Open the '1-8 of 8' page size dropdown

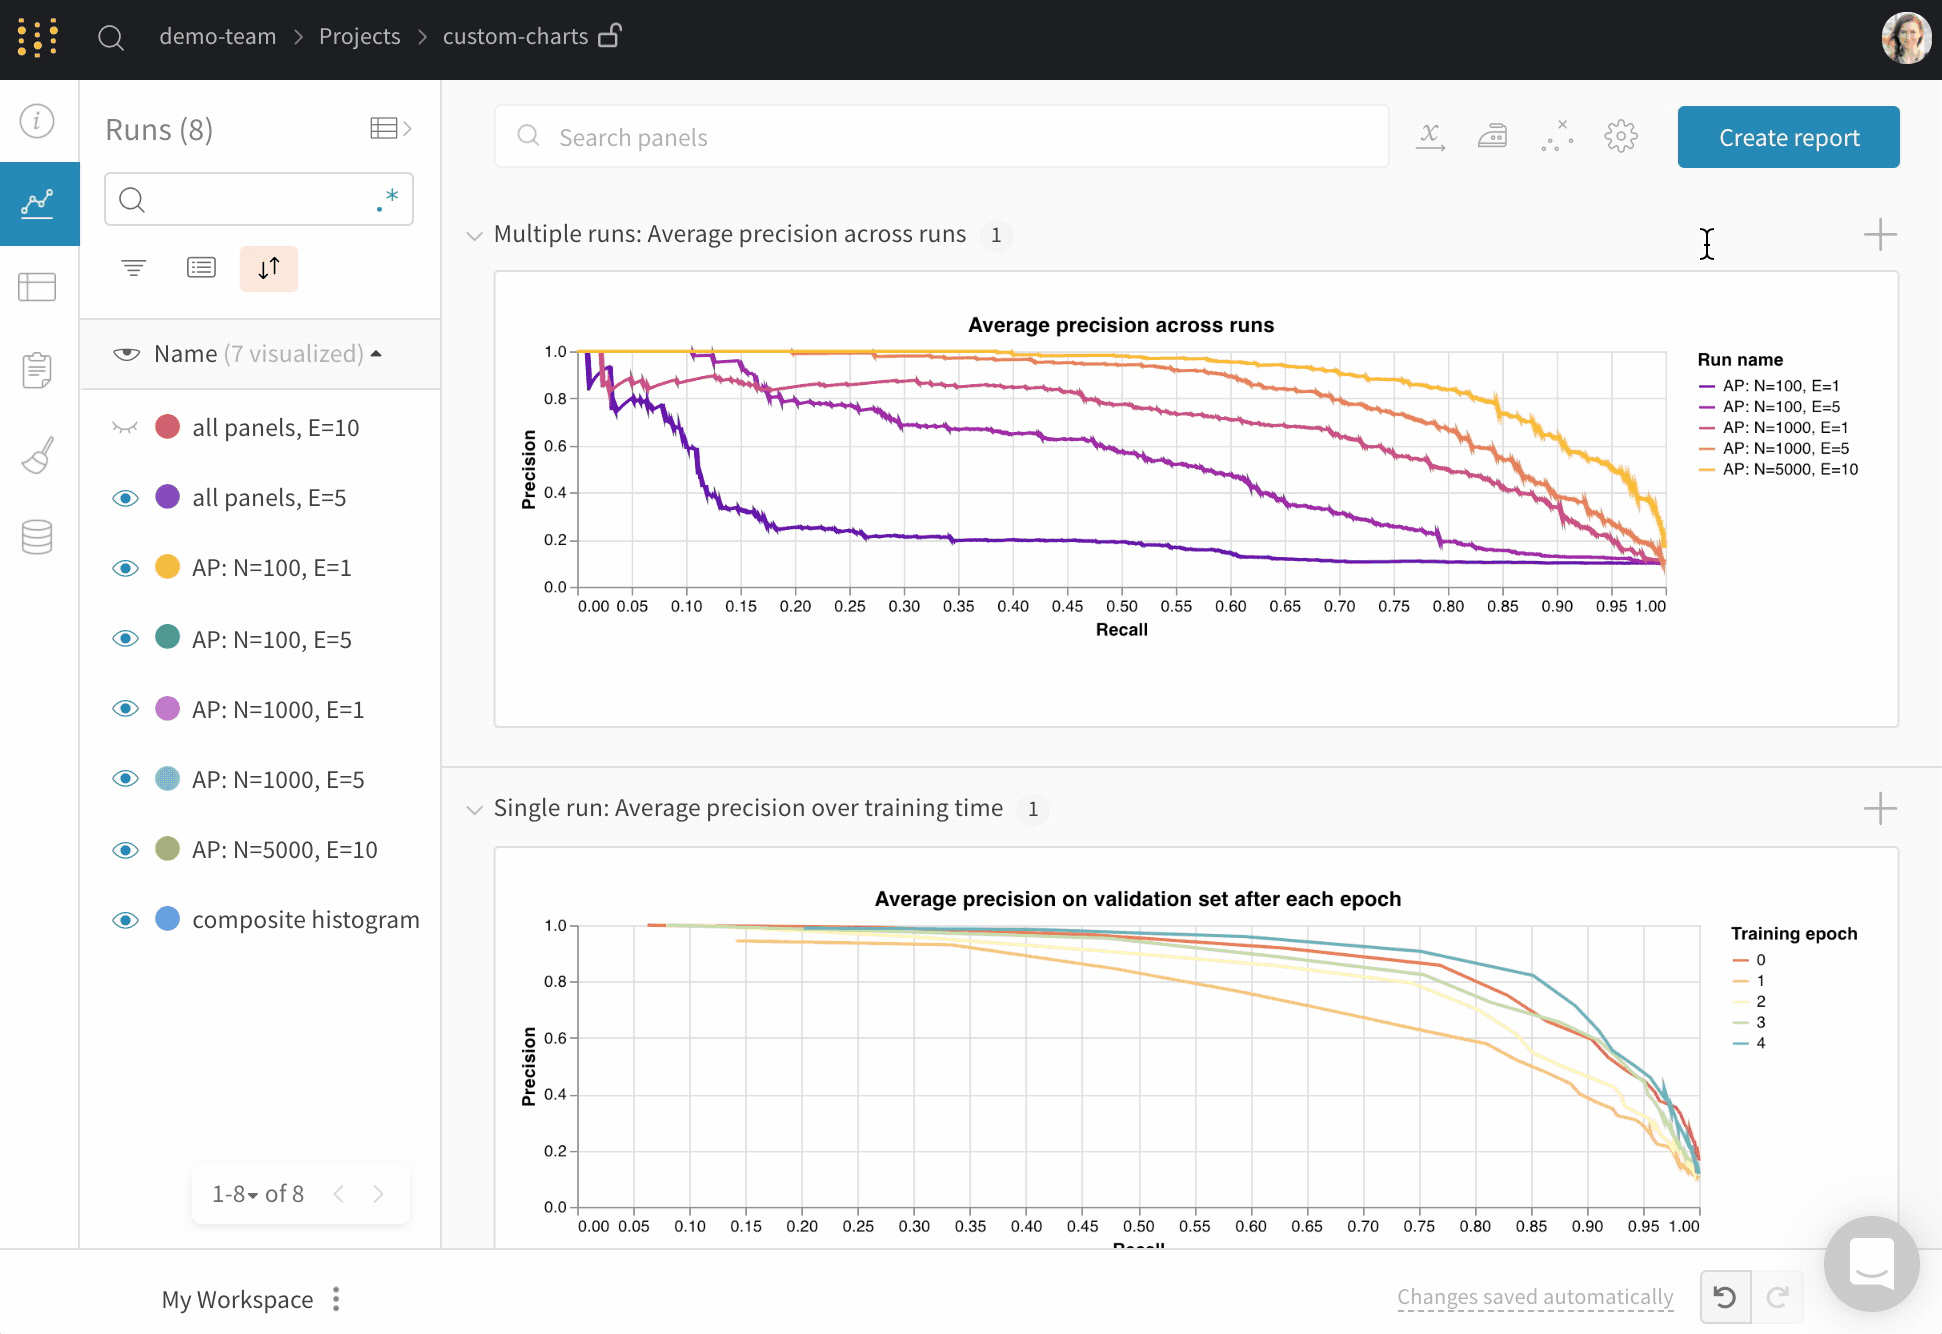[x=253, y=1193]
